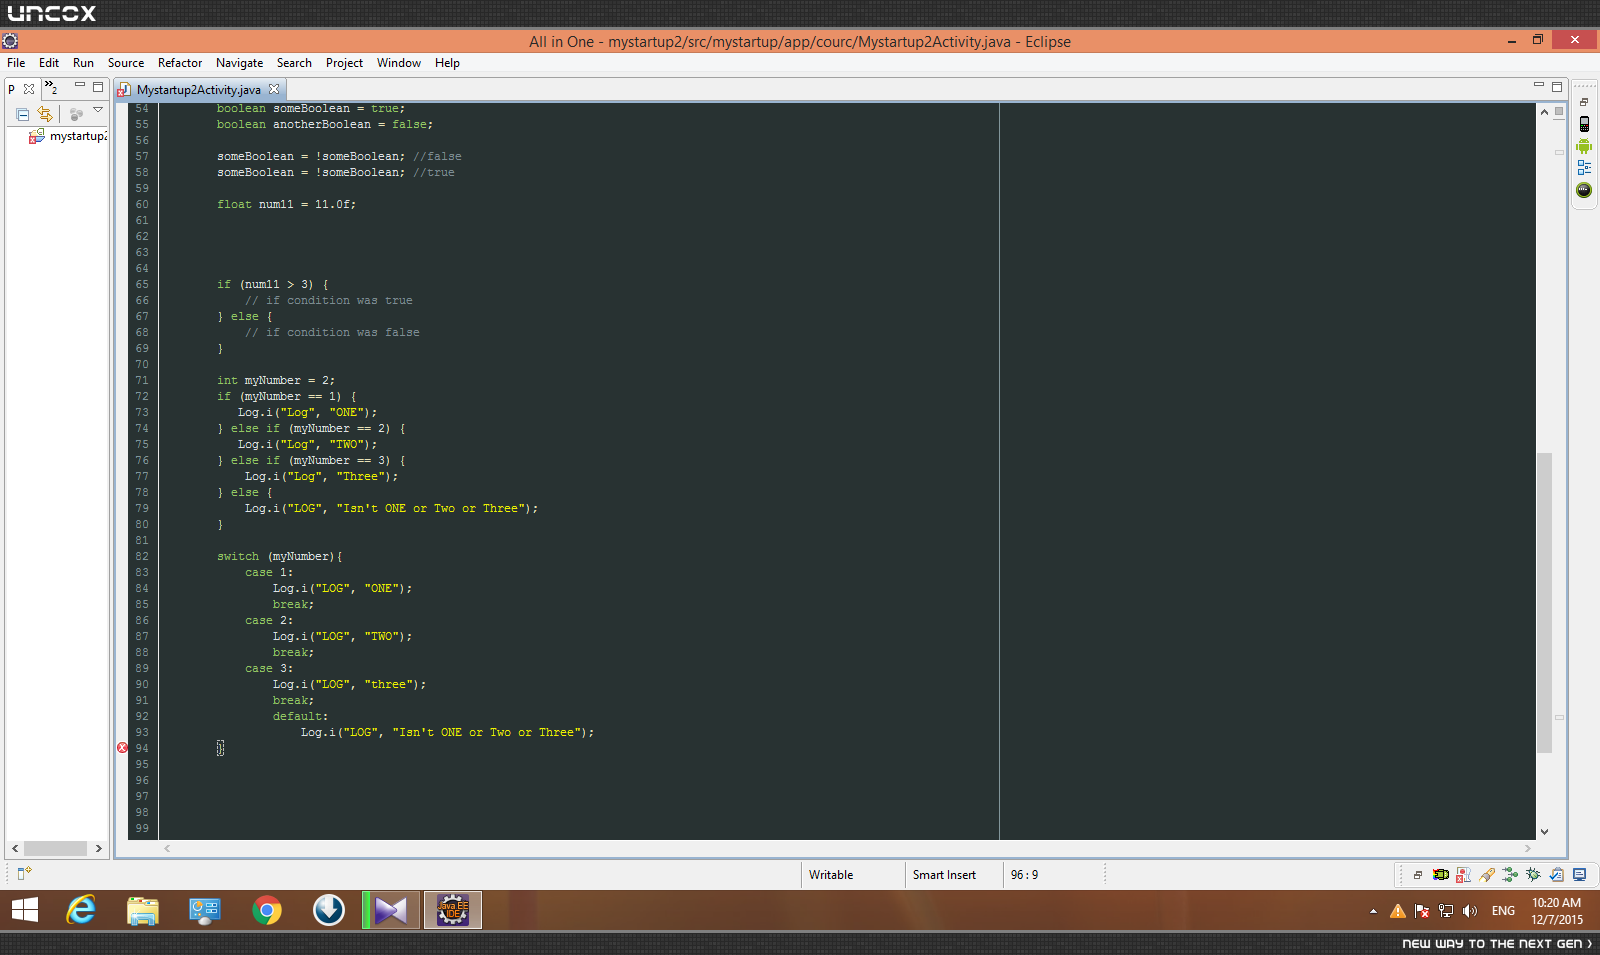Viewport: 1600px width, 955px height.
Task: Restore bottom-right minimized view stack
Action: (1417, 875)
